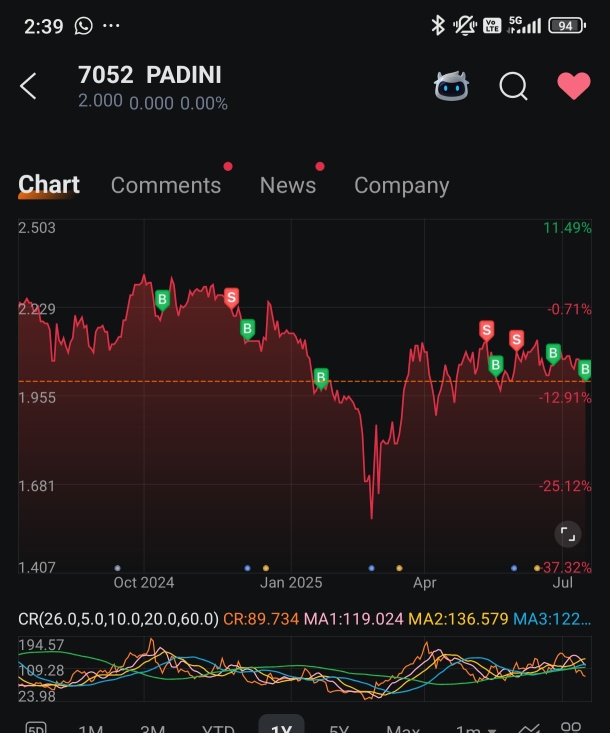Select the 5Y time range
The height and width of the screenshot is (733, 610).
[x=339, y=727]
